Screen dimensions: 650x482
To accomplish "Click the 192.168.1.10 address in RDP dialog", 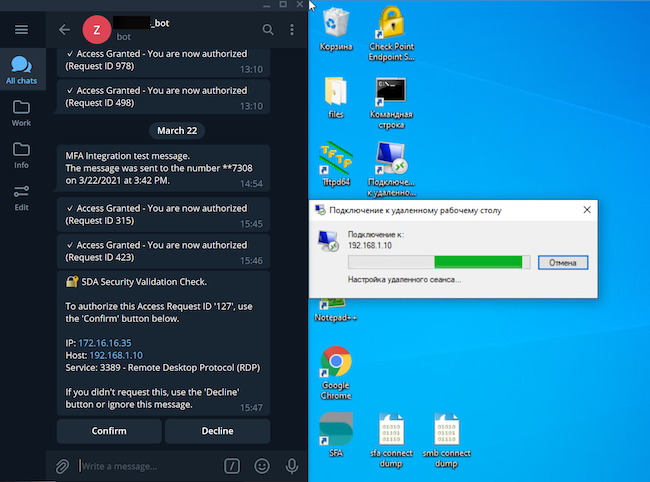I will (369, 245).
